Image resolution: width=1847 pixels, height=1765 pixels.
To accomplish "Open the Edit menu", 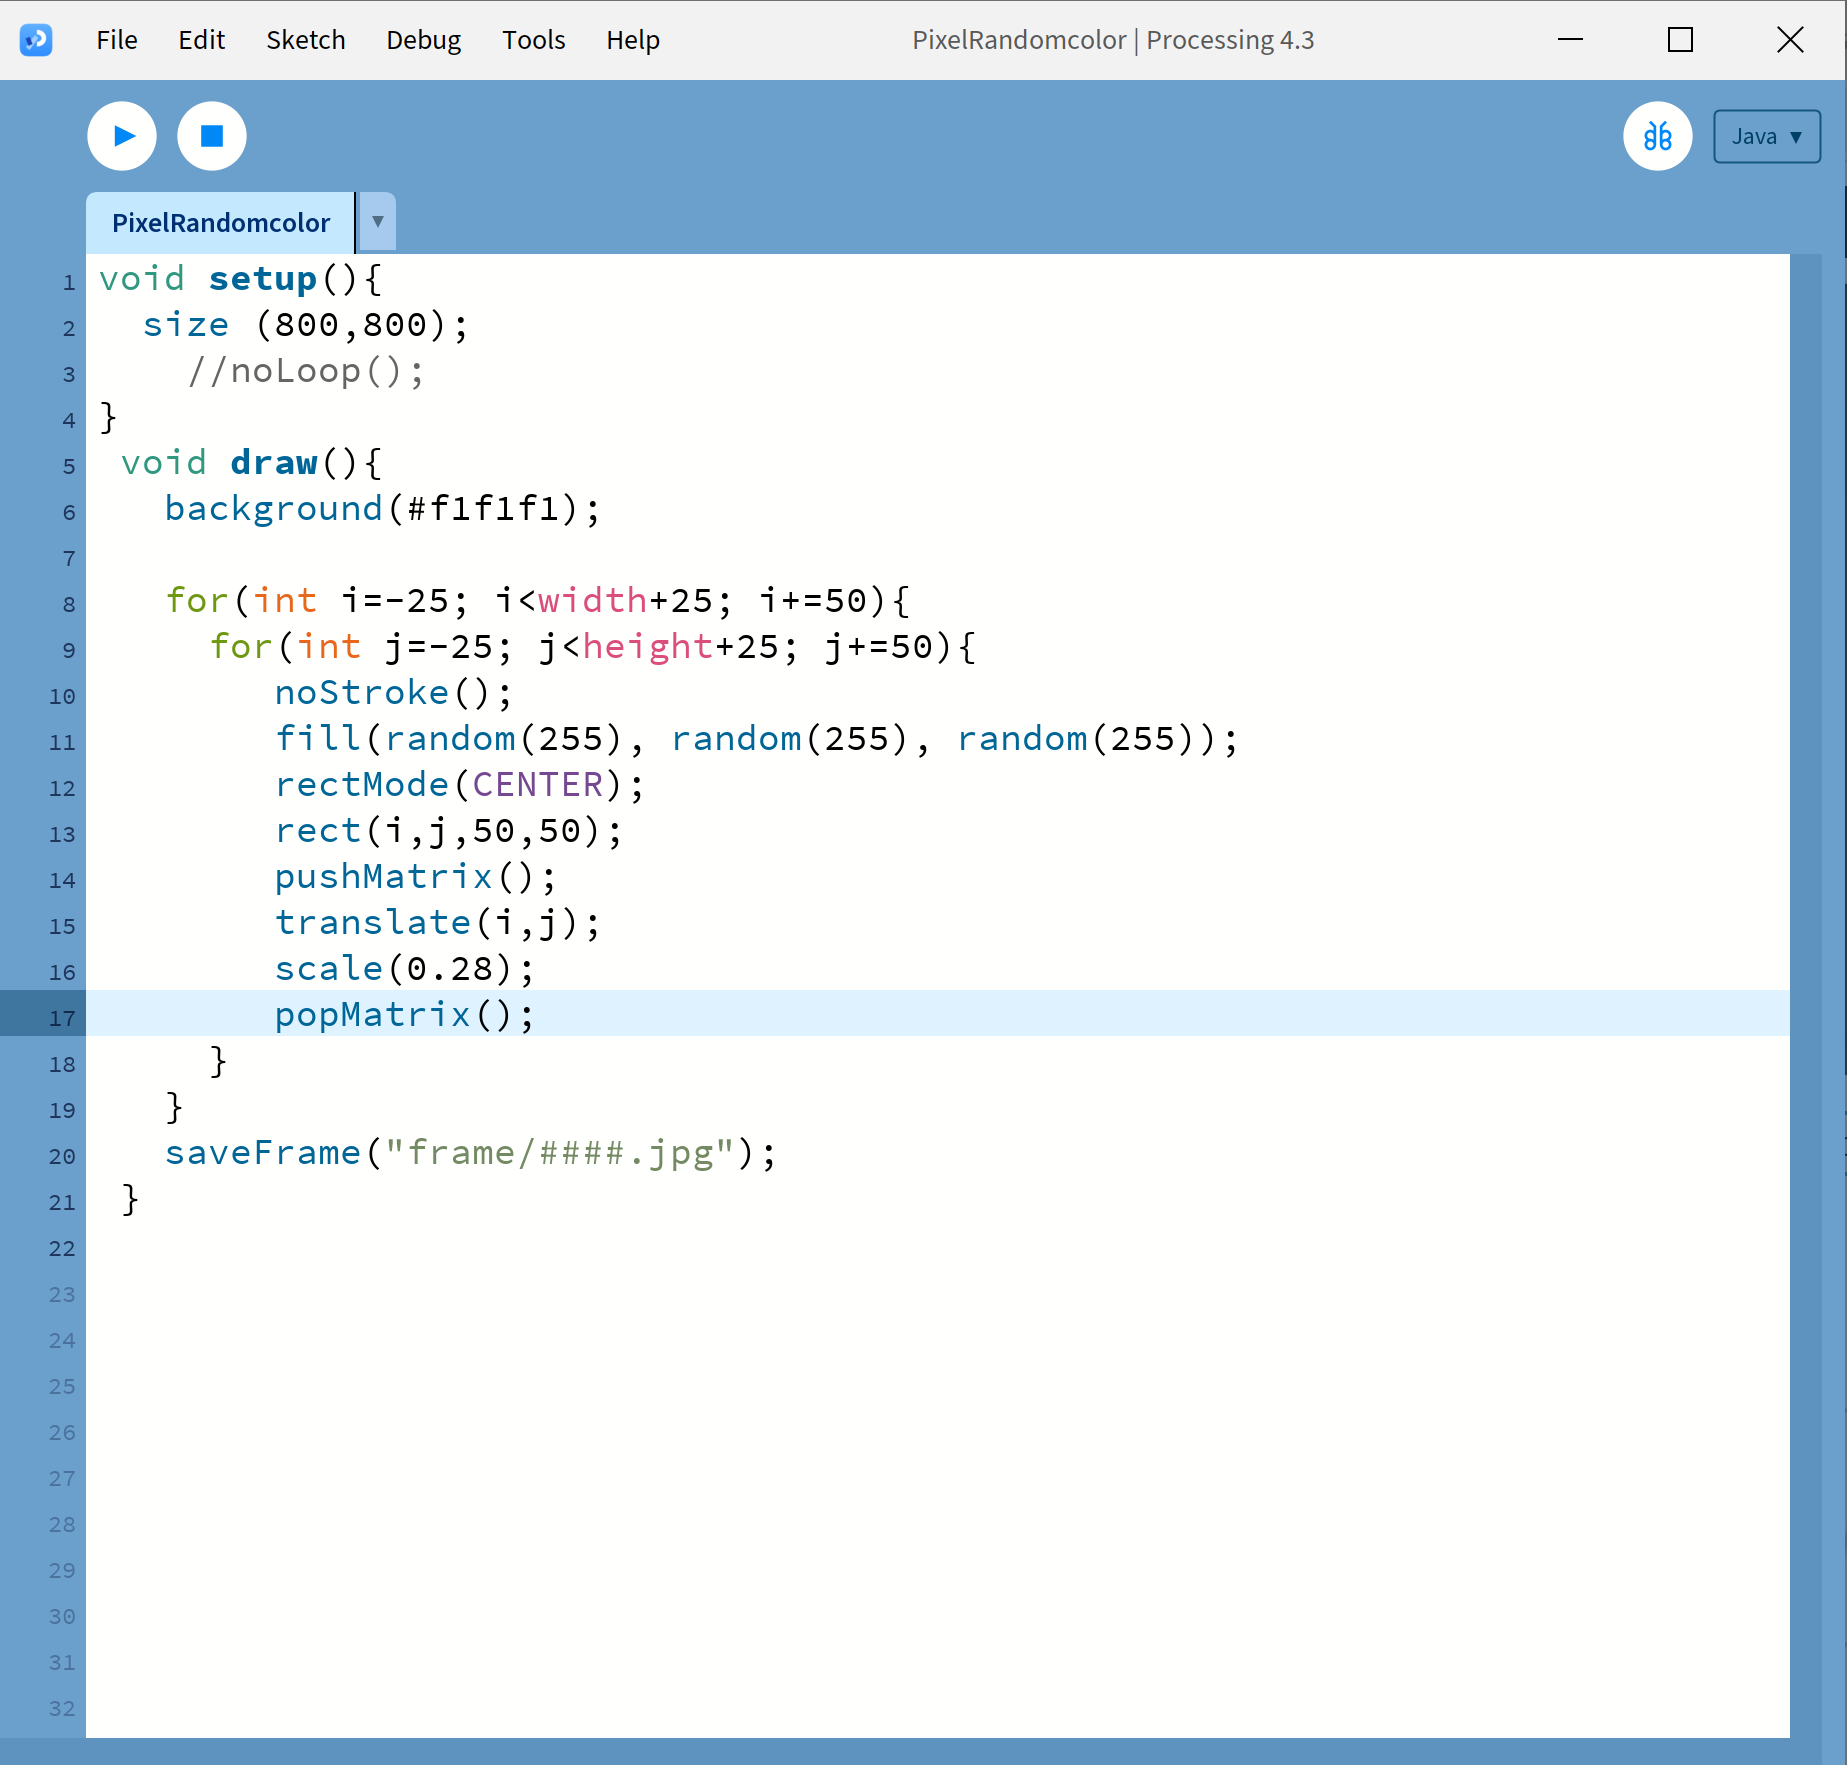I will point(201,40).
